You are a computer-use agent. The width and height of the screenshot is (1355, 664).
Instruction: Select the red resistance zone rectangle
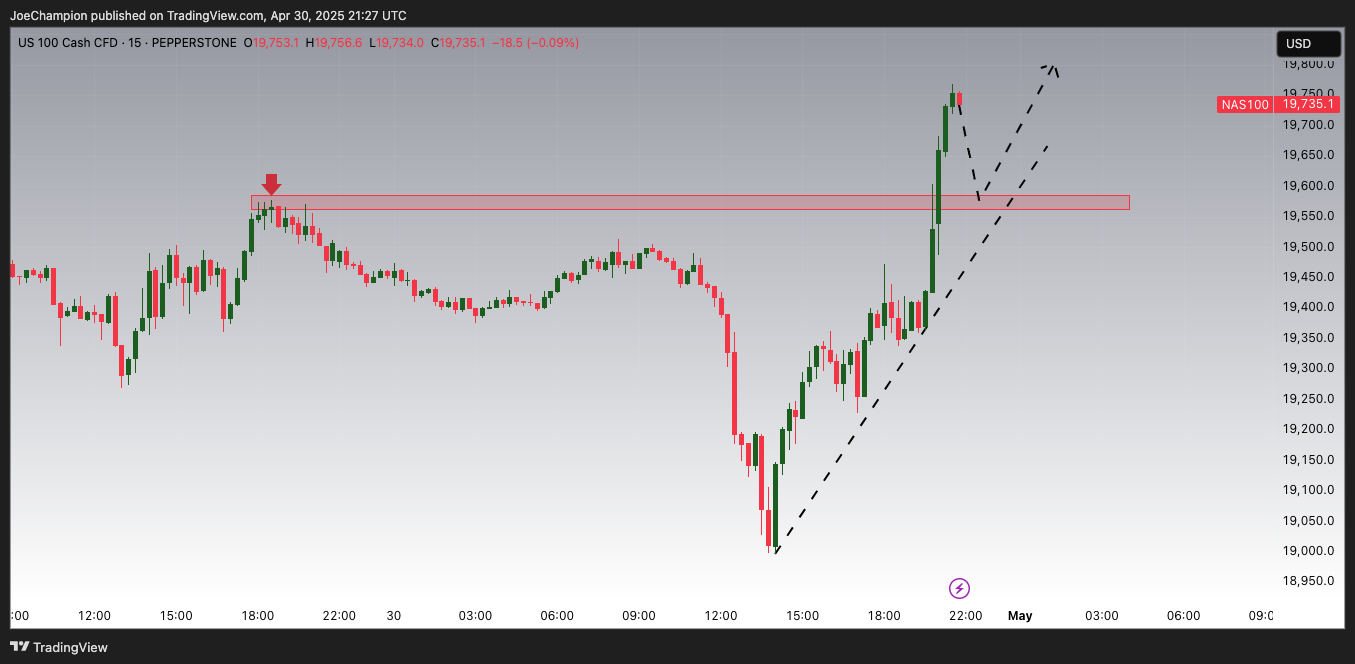click(690, 202)
